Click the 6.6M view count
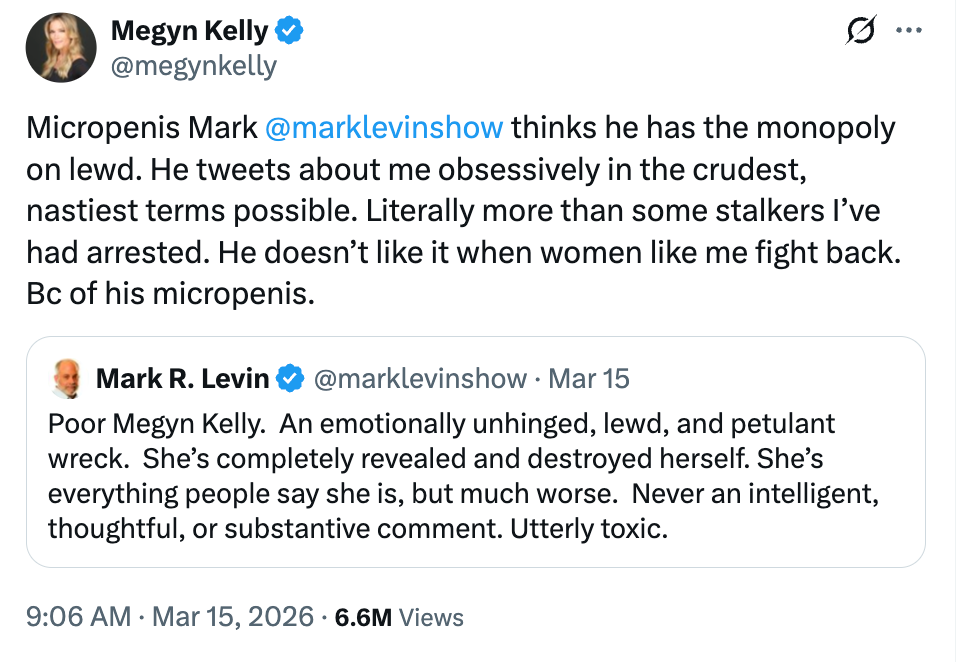 click(x=363, y=618)
